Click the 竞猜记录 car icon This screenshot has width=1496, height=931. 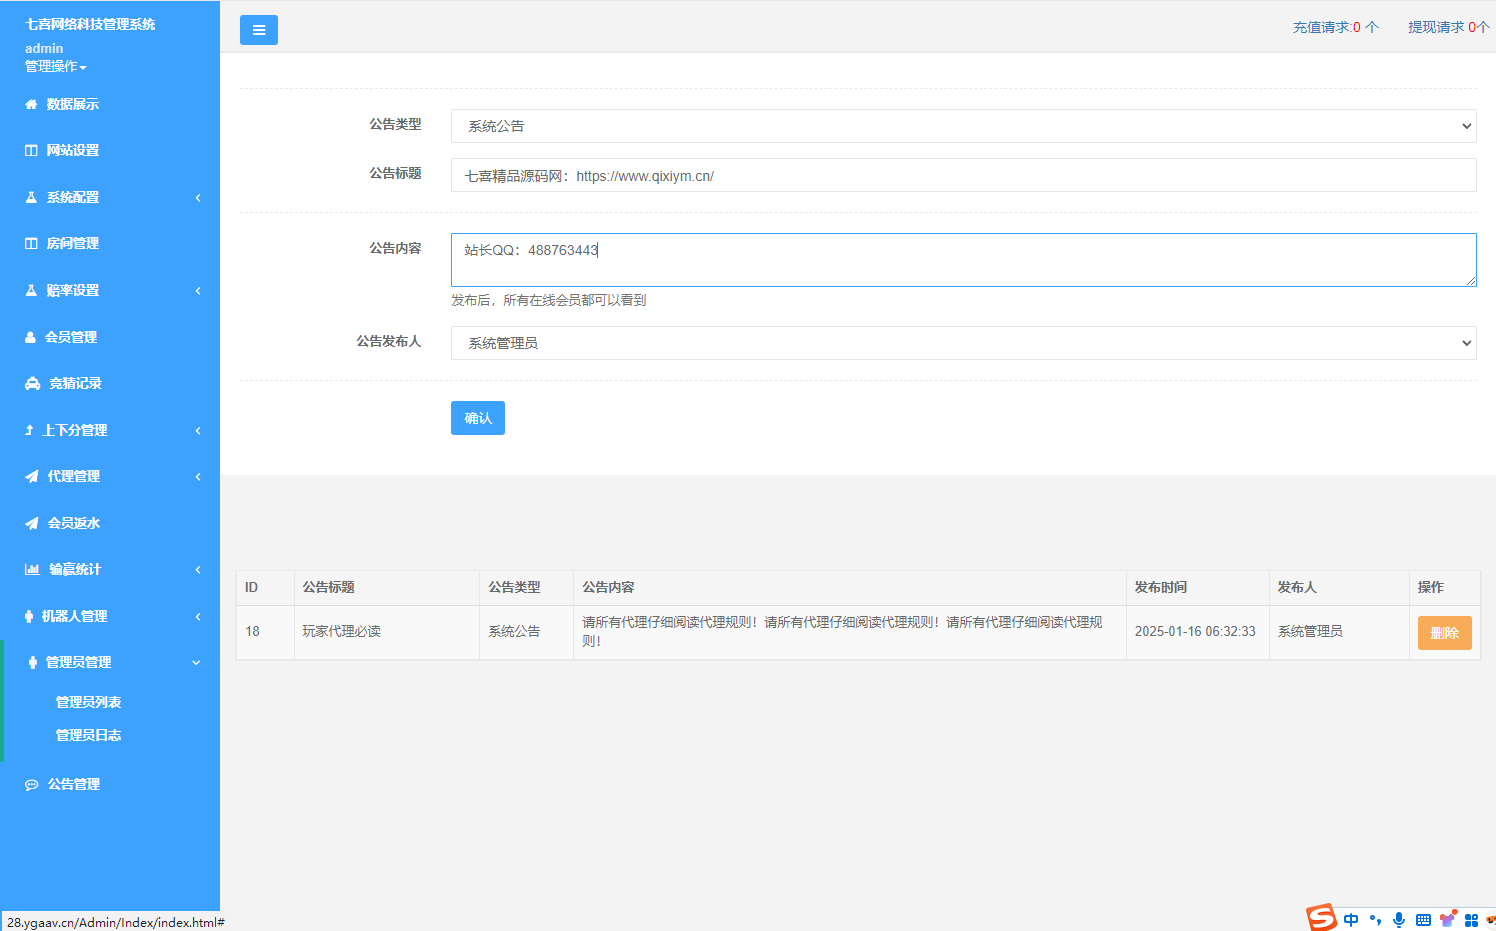tap(32, 383)
